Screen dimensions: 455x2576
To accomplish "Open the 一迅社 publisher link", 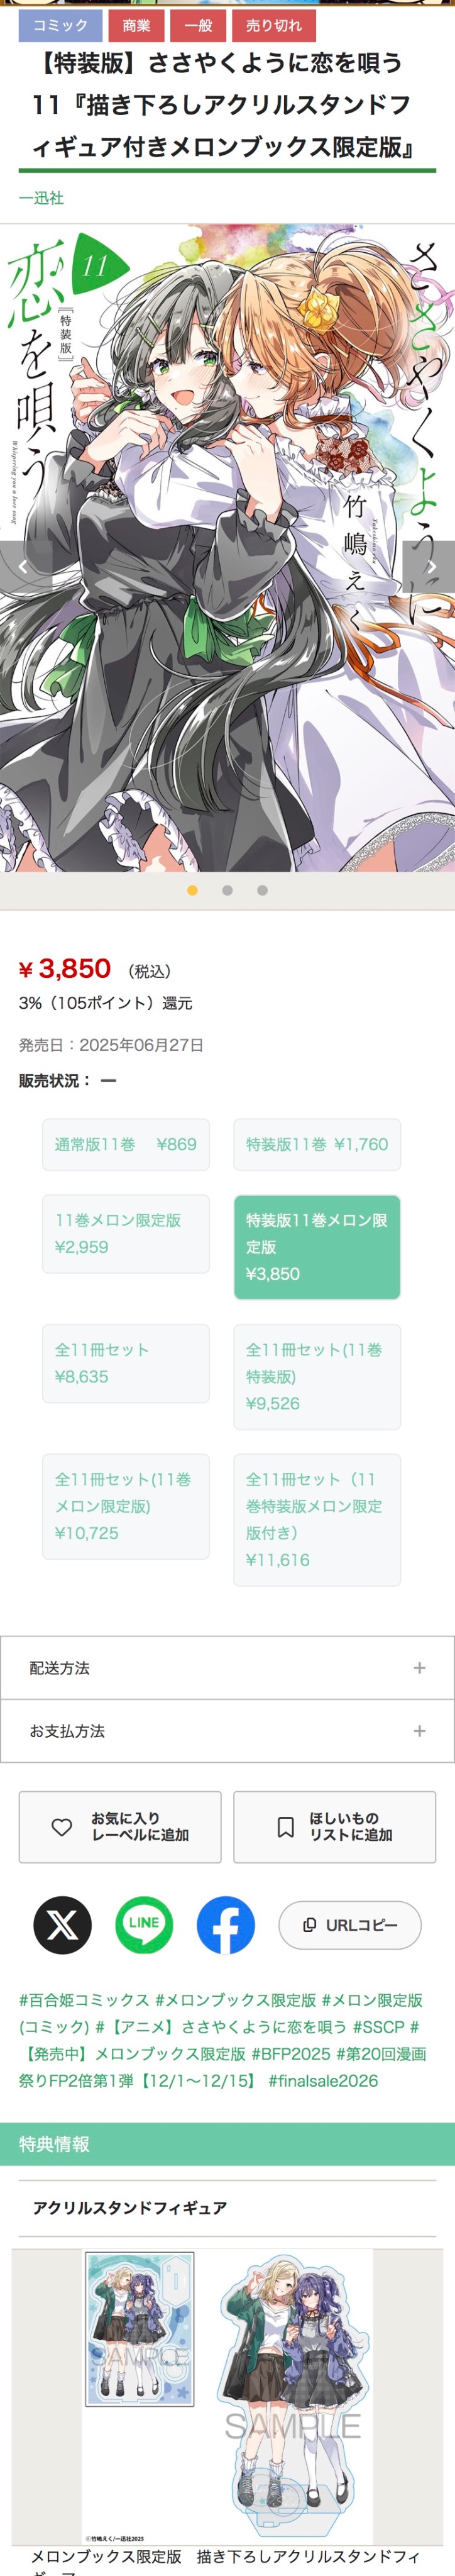I will click(x=41, y=198).
